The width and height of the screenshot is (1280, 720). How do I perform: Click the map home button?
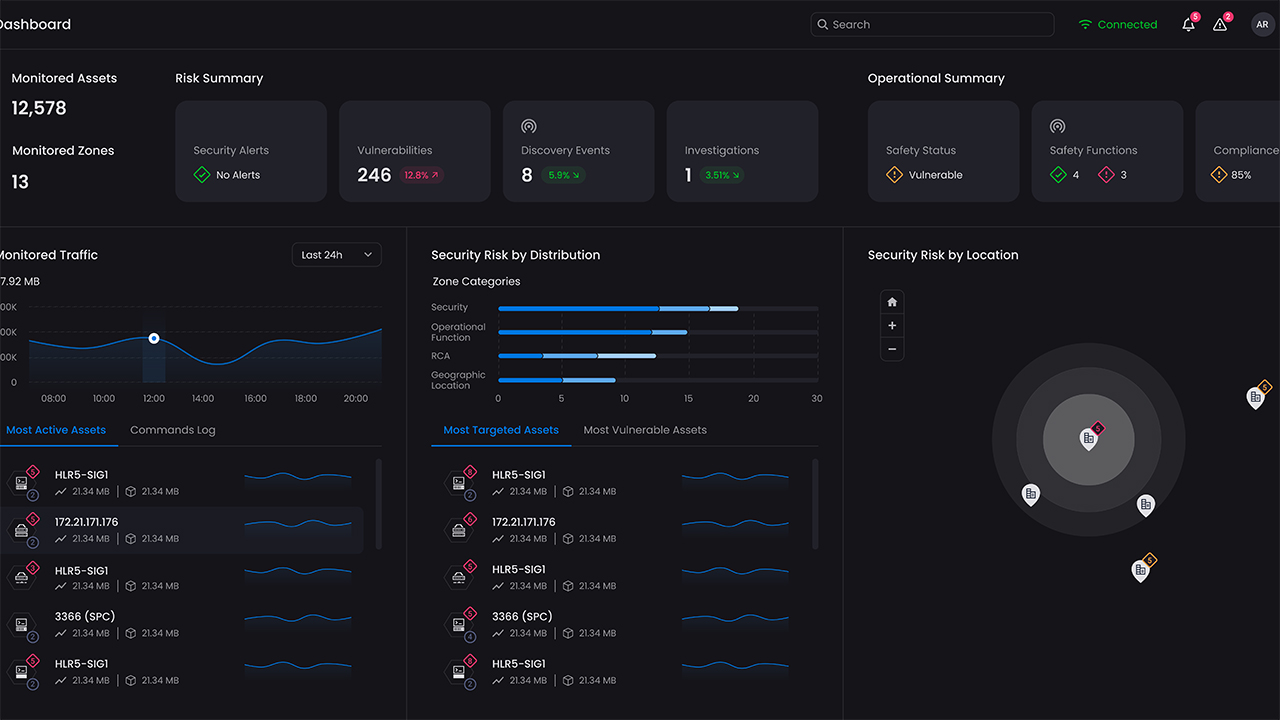point(892,302)
